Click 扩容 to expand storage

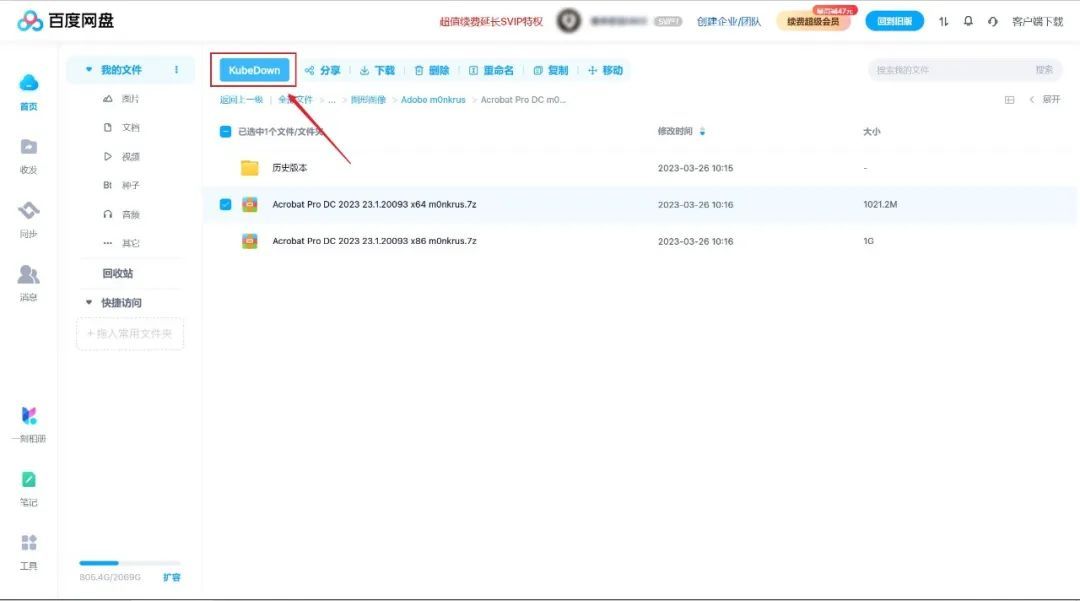(172, 577)
